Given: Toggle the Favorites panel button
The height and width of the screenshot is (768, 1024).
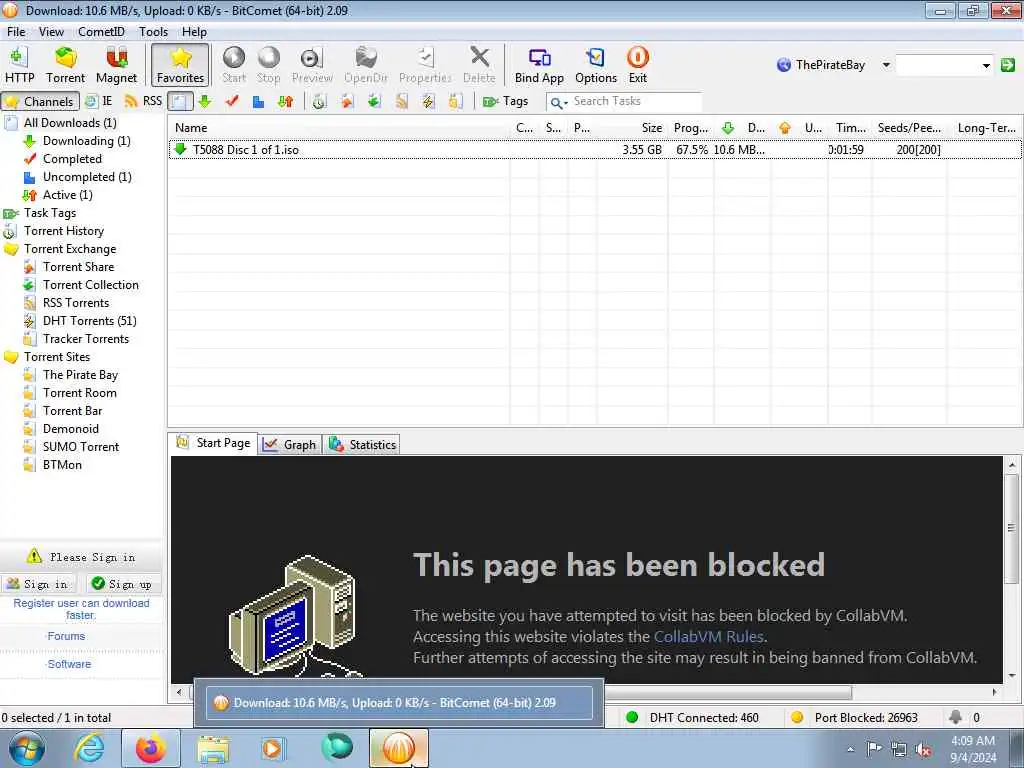Looking at the screenshot, I should tap(180, 65).
